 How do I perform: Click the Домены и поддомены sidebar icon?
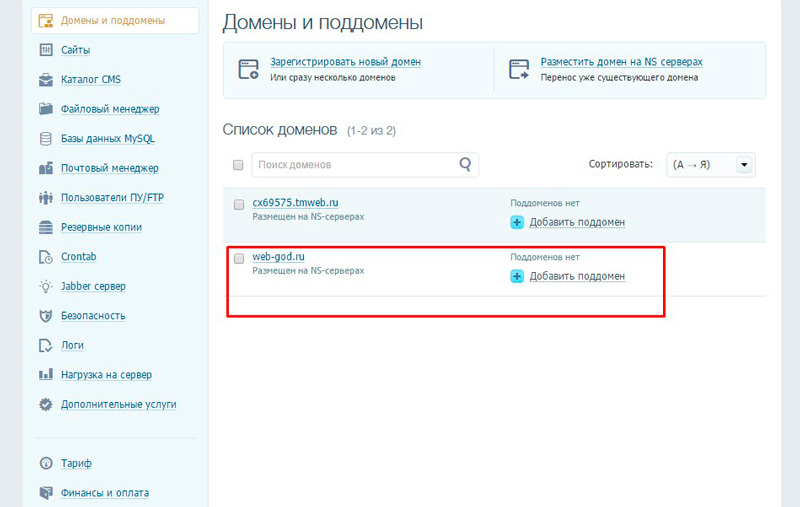coord(46,21)
